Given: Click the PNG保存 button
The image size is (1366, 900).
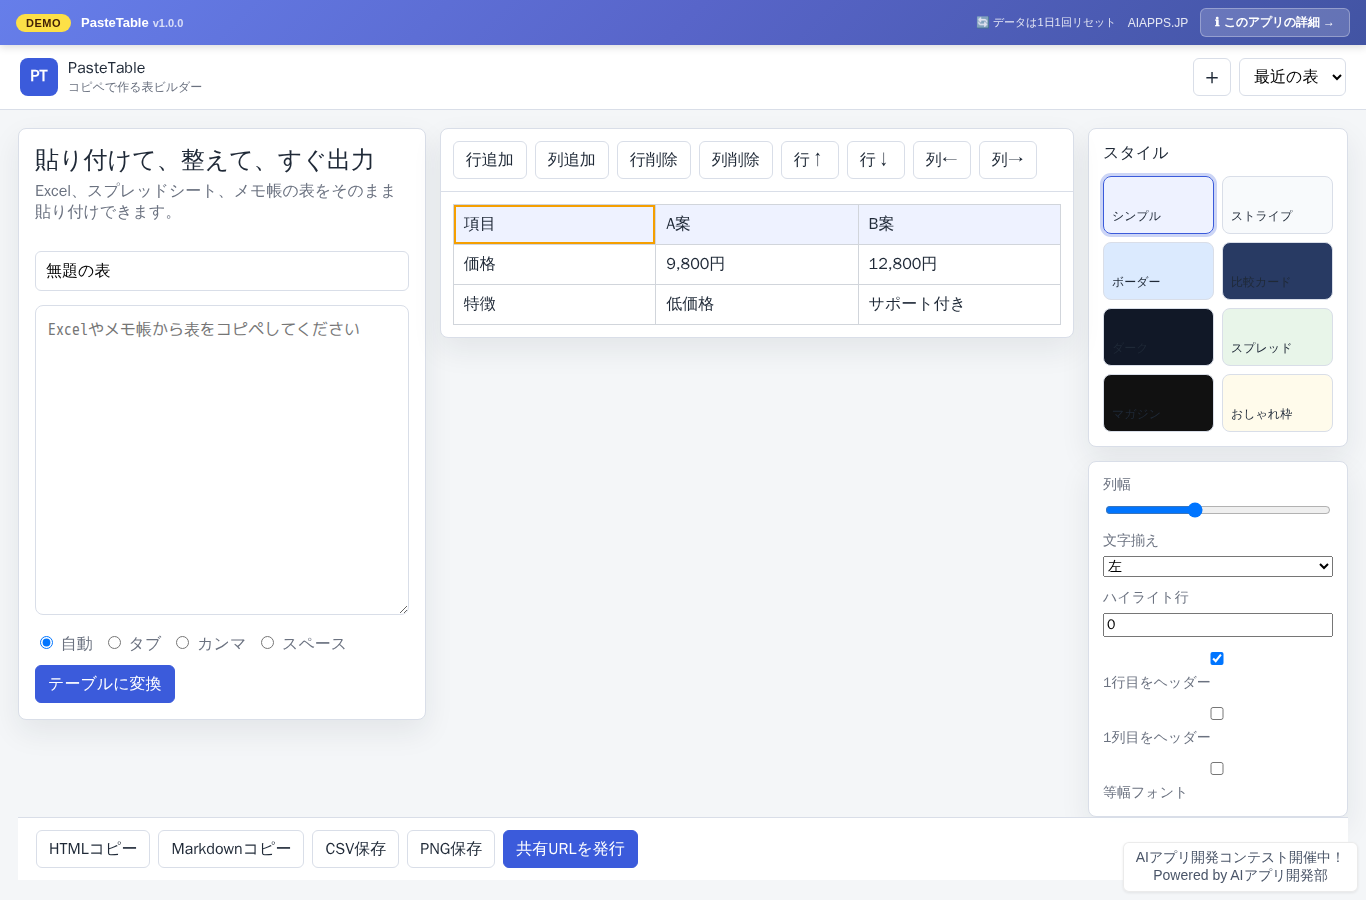Looking at the screenshot, I should [x=451, y=849].
